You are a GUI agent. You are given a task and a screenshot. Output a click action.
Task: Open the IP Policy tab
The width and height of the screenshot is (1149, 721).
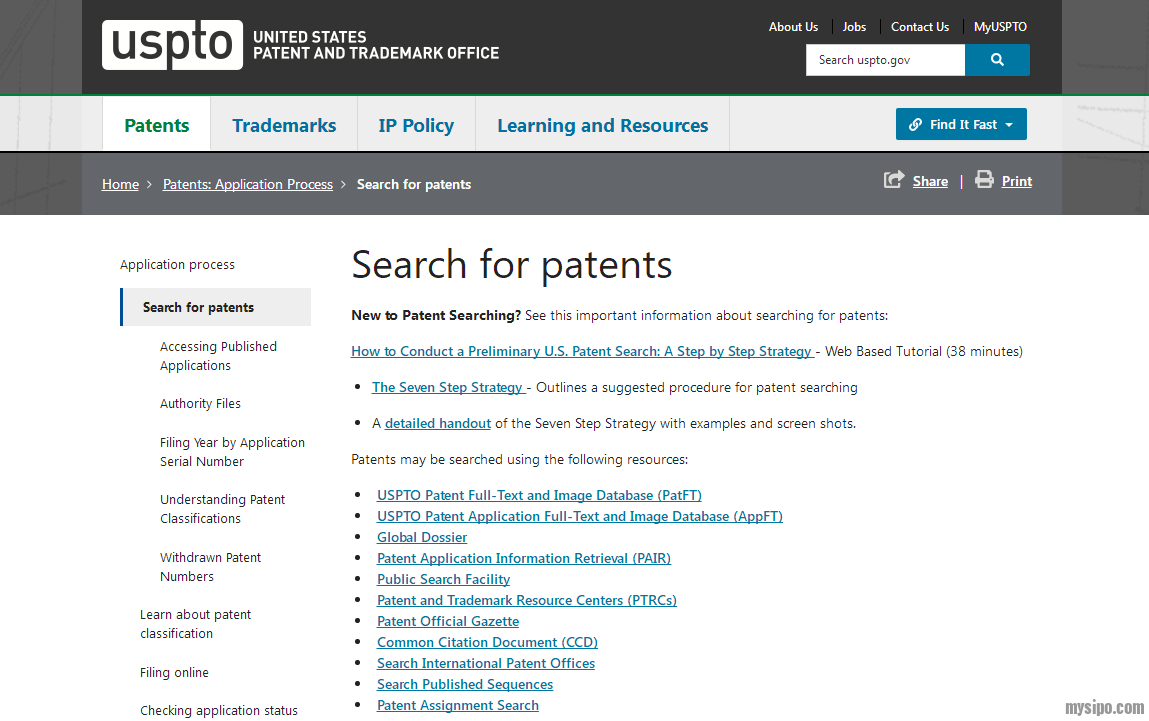416,125
